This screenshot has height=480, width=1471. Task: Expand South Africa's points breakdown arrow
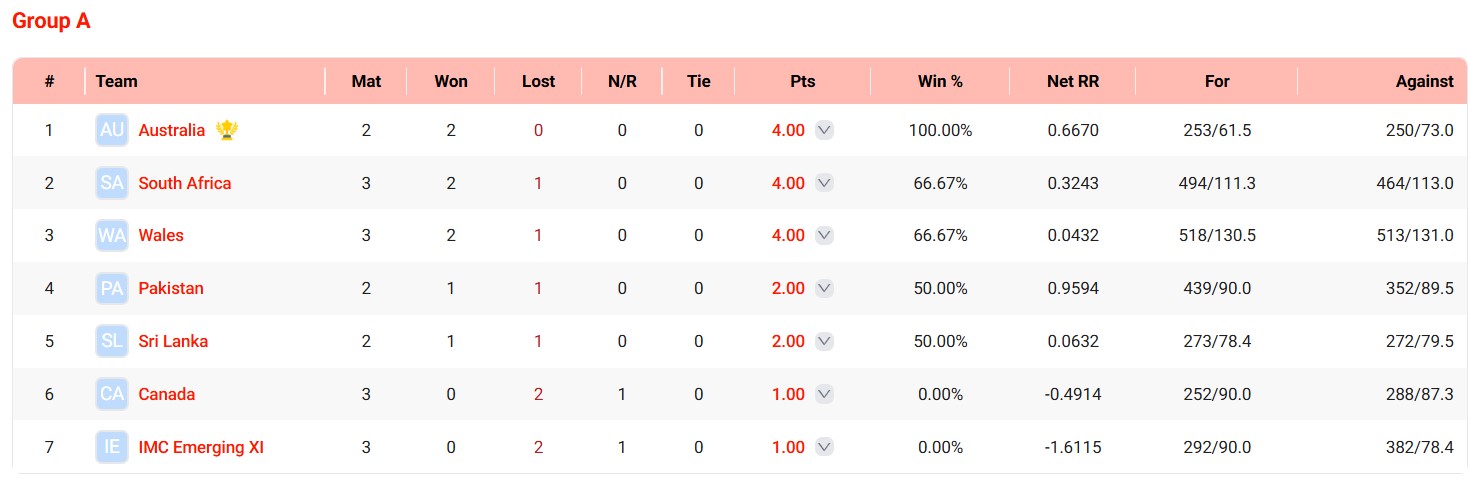824,183
